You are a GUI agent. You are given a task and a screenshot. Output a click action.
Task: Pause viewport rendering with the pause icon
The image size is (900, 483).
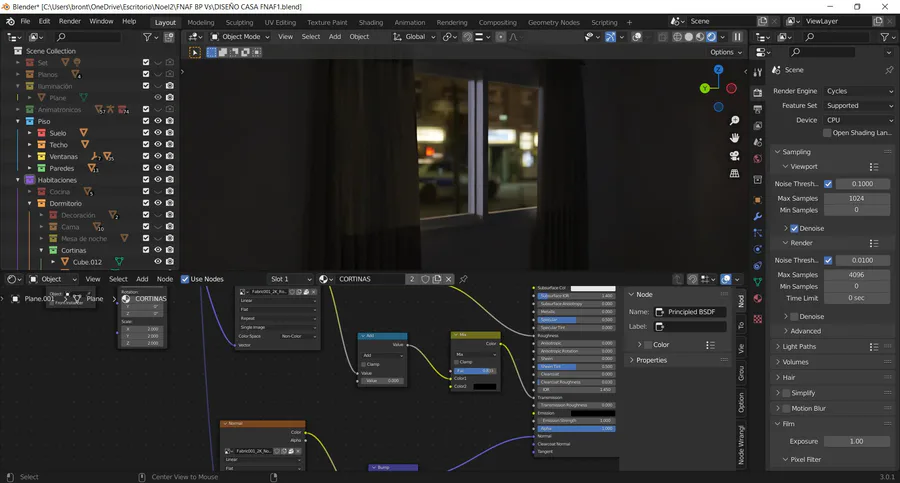pos(738,37)
